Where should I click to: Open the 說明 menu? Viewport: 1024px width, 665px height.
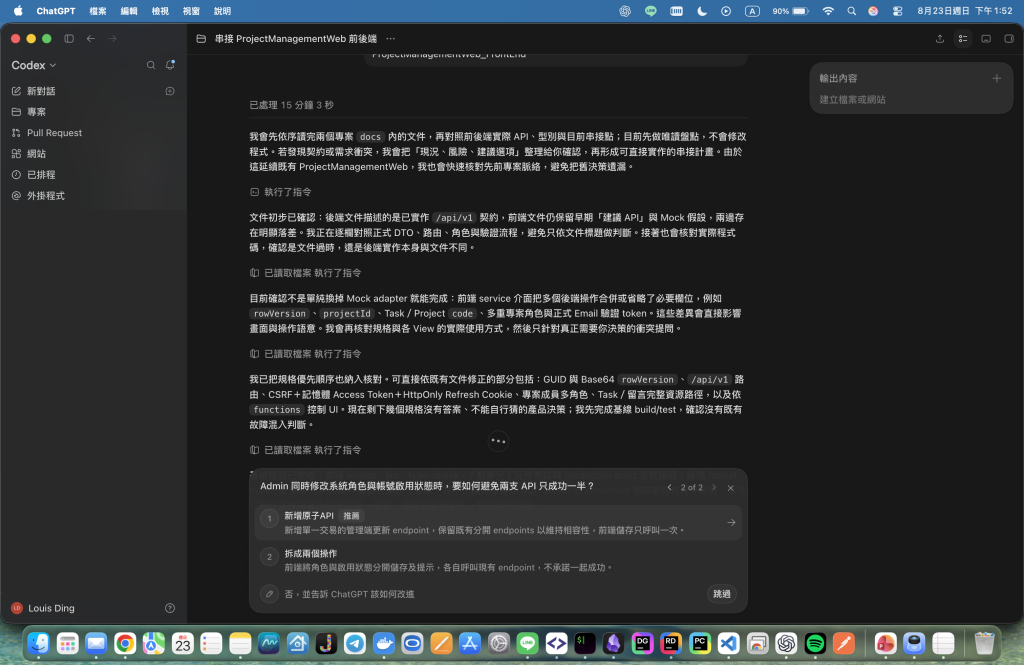(x=222, y=11)
